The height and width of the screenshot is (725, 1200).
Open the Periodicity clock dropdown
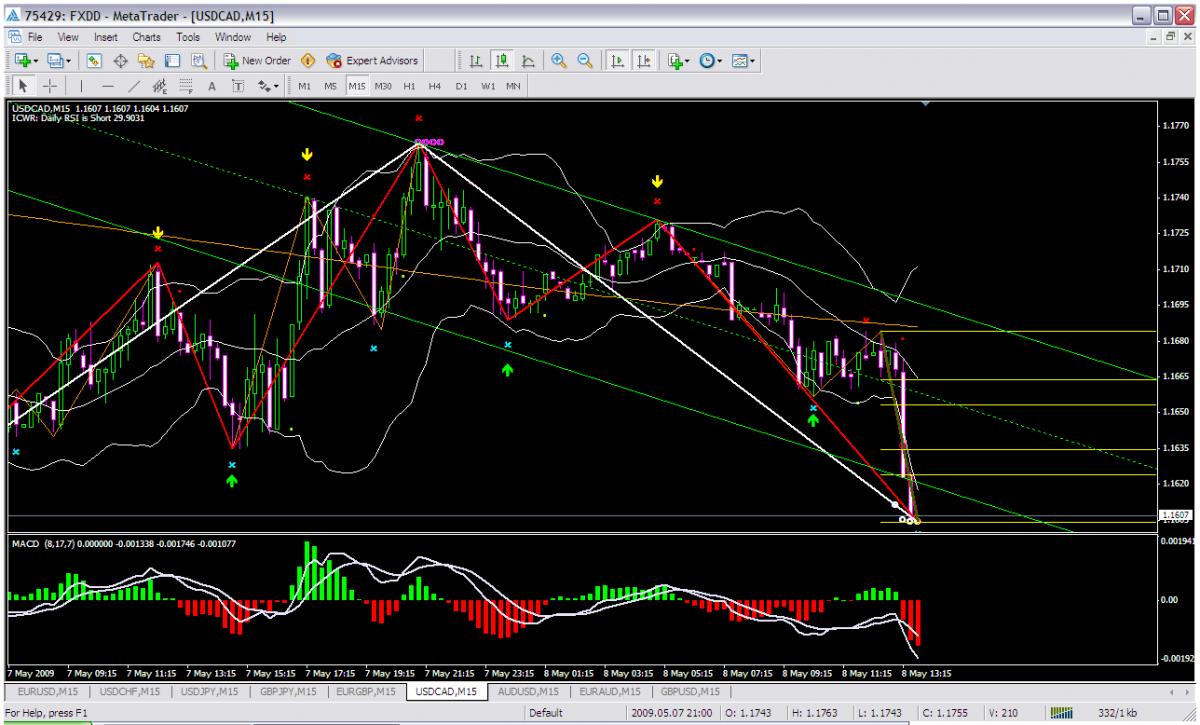711,61
